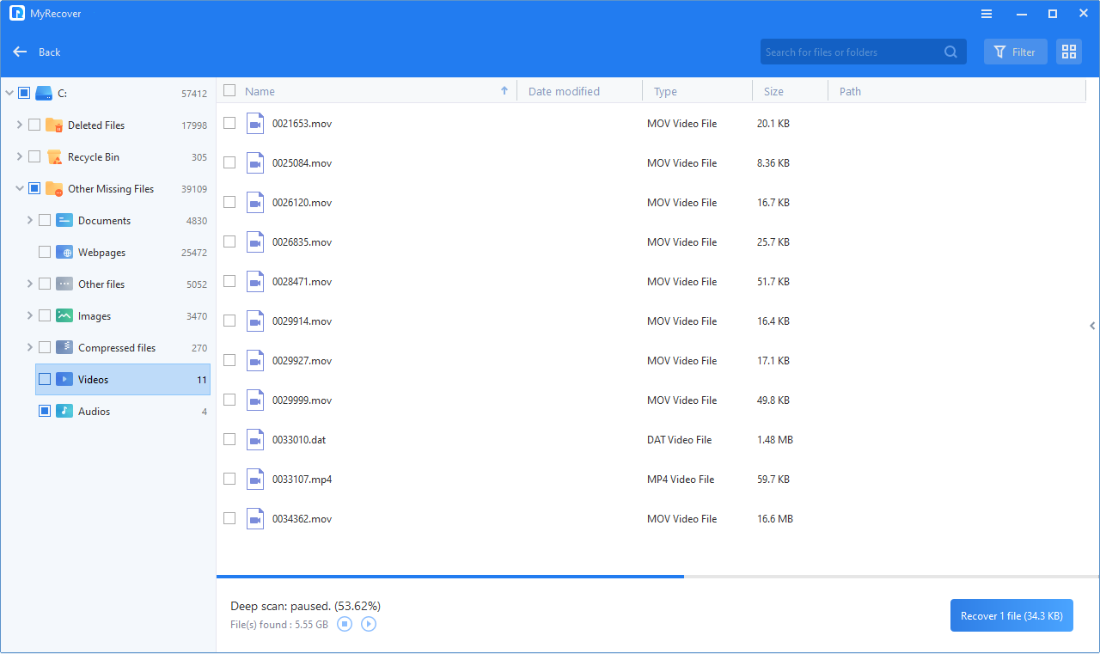Switch to grid view layout icon
This screenshot has width=1100, height=654.
point(1068,52)
